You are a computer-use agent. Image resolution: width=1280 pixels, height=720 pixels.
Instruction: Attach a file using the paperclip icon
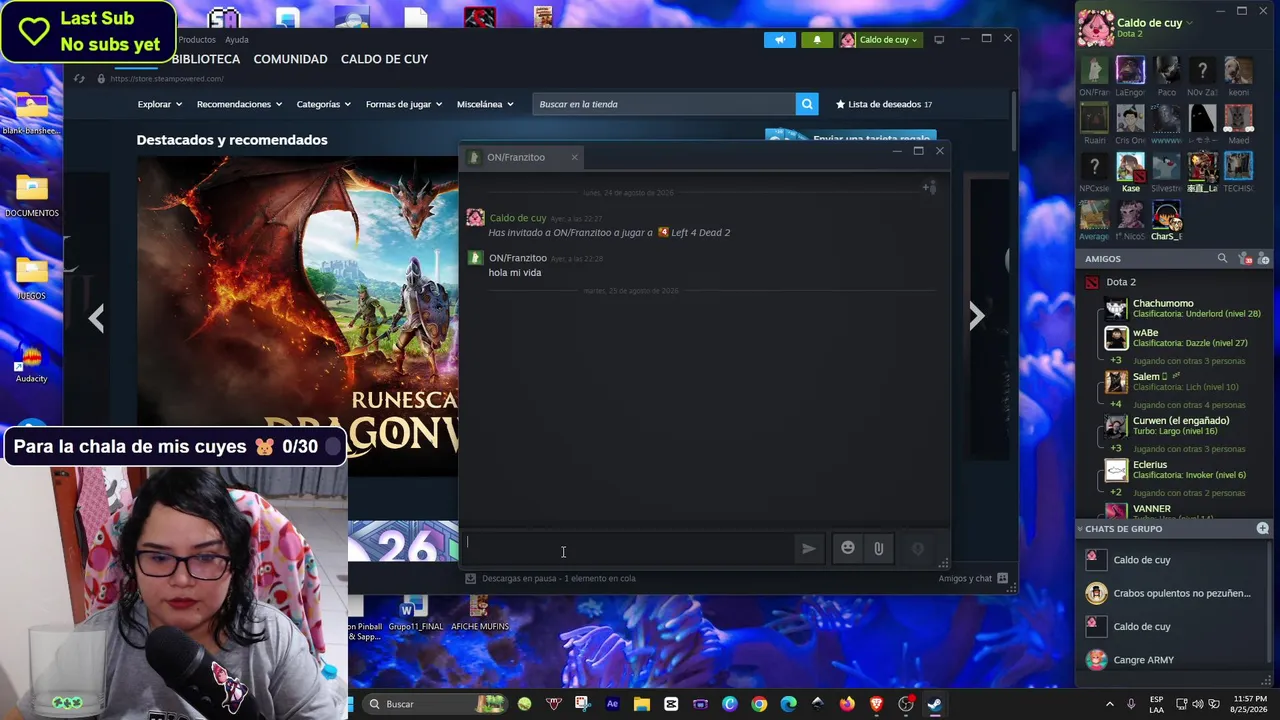(878, 548)
